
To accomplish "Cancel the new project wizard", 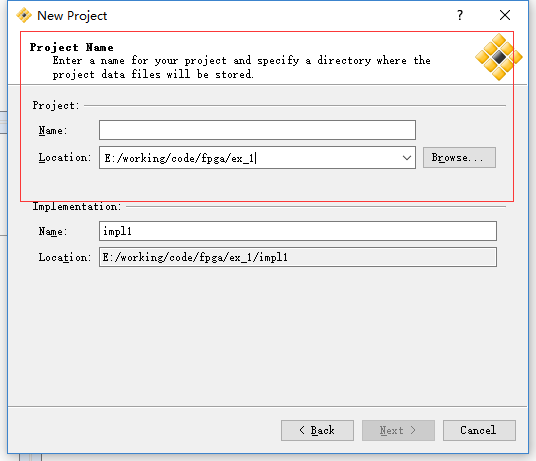I will (479, 430).
